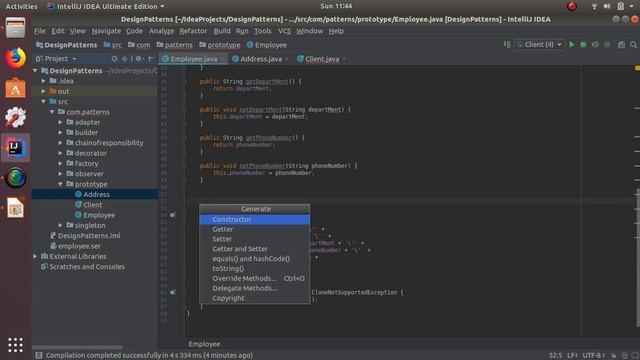
Task: Choose Override Methods... in Generate popup
Action: pos(255,278)
